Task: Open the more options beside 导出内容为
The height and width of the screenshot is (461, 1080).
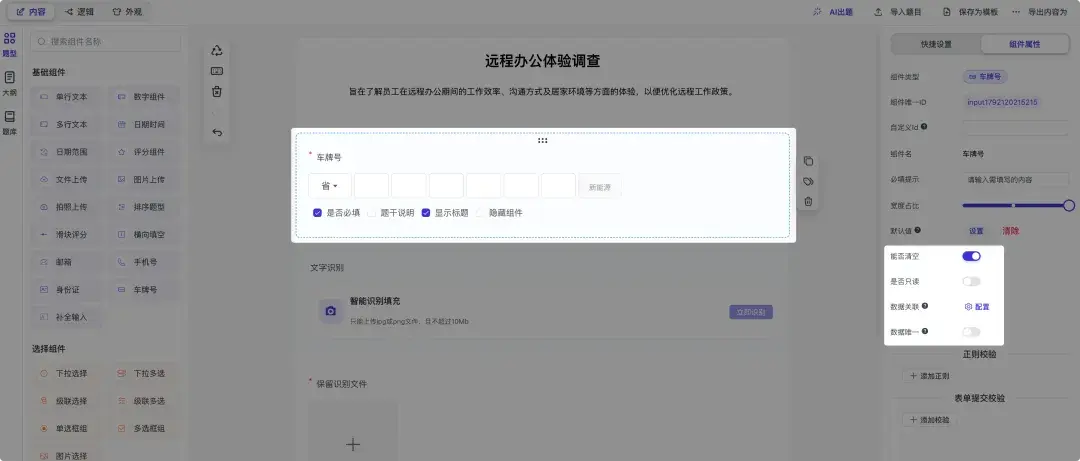Action: coord(1016,12)
